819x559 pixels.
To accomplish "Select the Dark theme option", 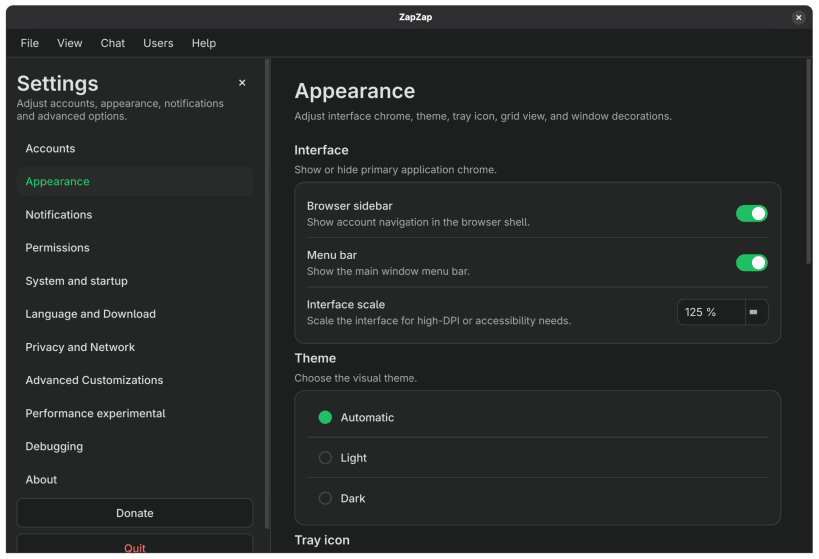I will [x=537, y=498].
